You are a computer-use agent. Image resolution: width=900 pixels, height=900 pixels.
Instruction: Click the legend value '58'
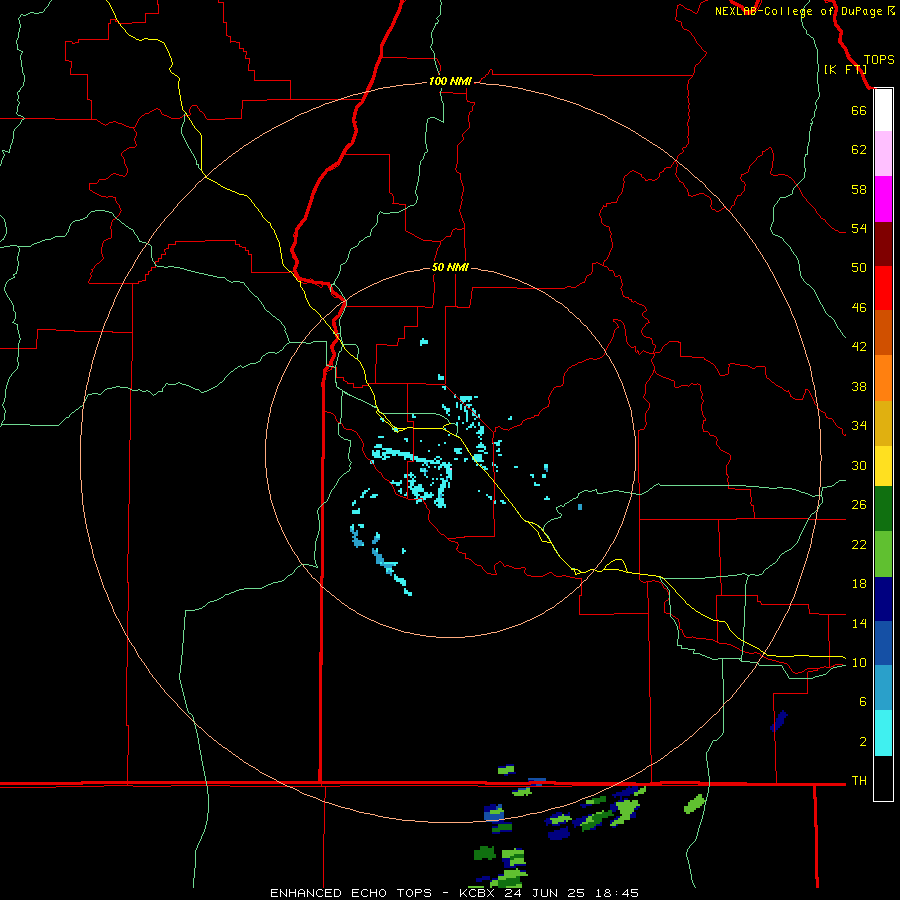click(x=859, y=189)
